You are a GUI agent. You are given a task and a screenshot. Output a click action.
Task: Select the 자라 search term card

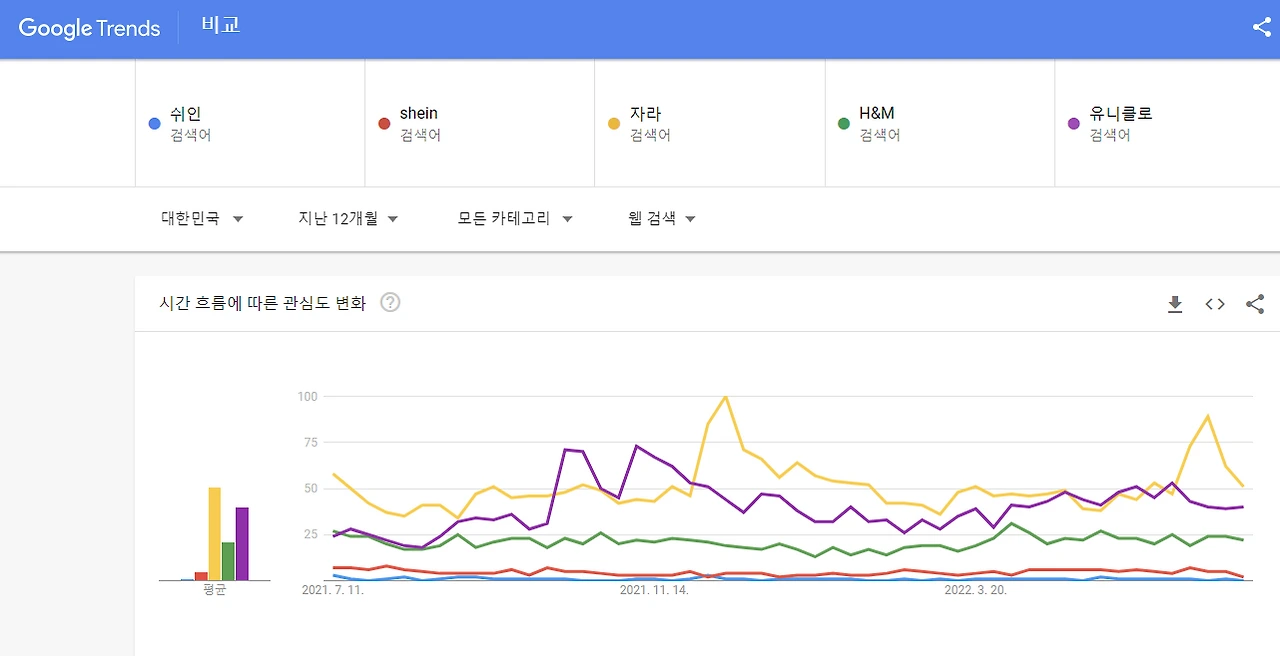(709, 123)
